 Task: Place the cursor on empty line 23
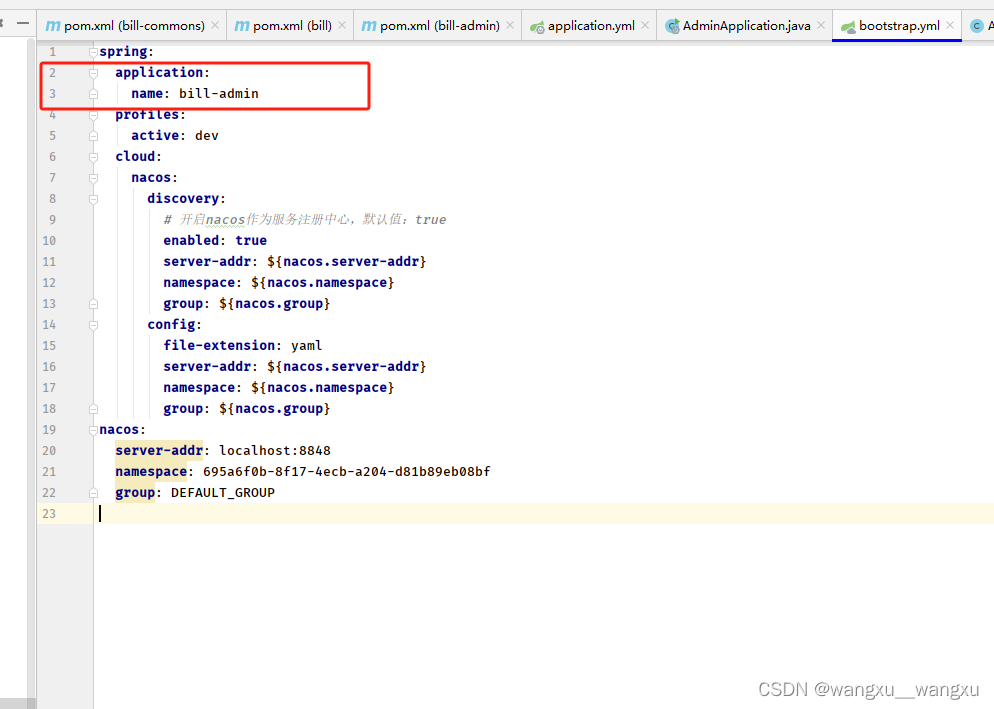pyautogui.click(x=545, y=514)
